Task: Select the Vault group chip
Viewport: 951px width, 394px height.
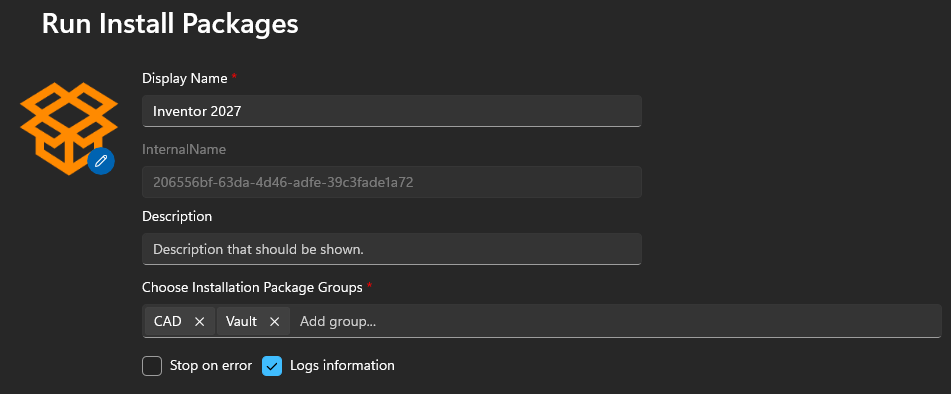Action: point(253,321)
